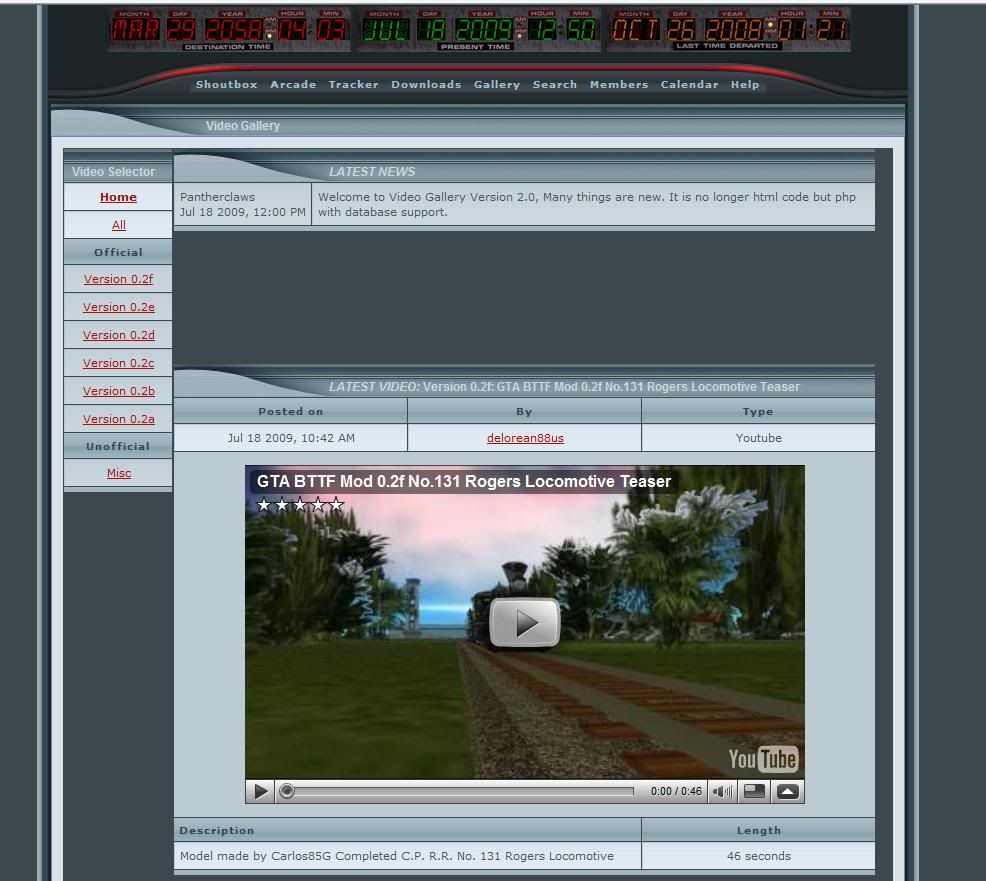Click the Destination Time display

pyautogui.click(x=228, y=30)
